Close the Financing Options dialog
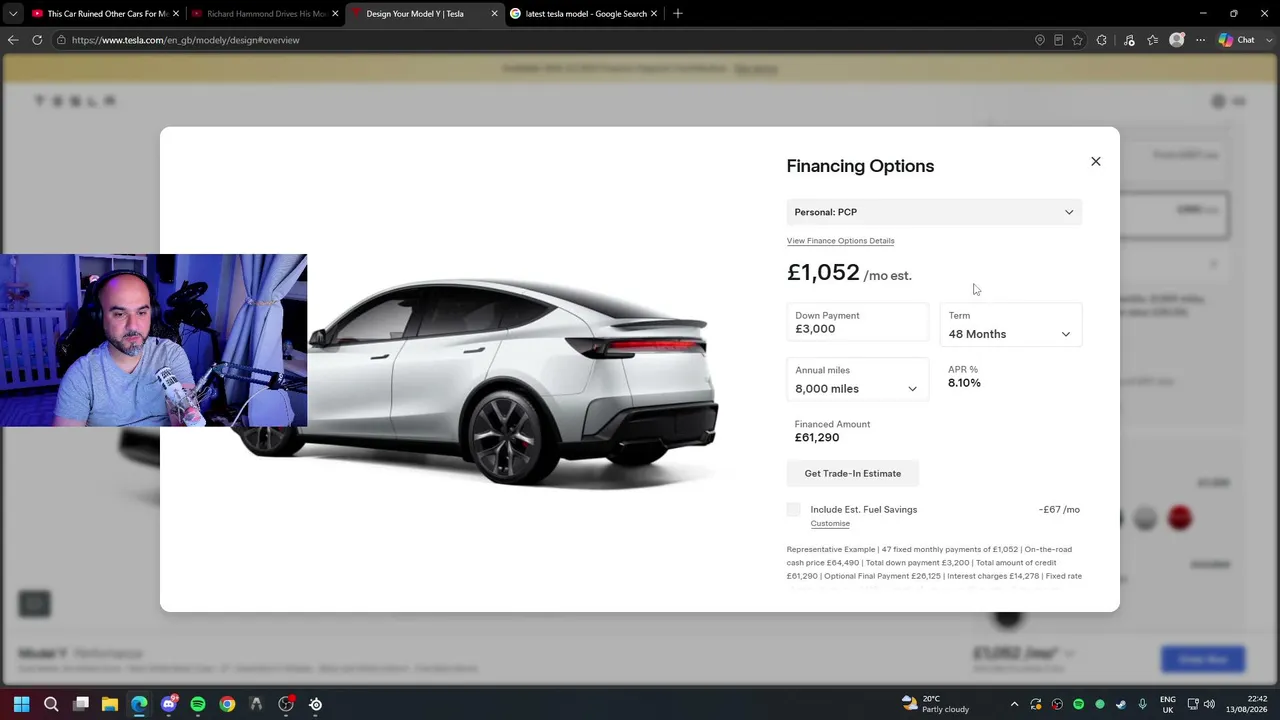 tap(1095, 161)
